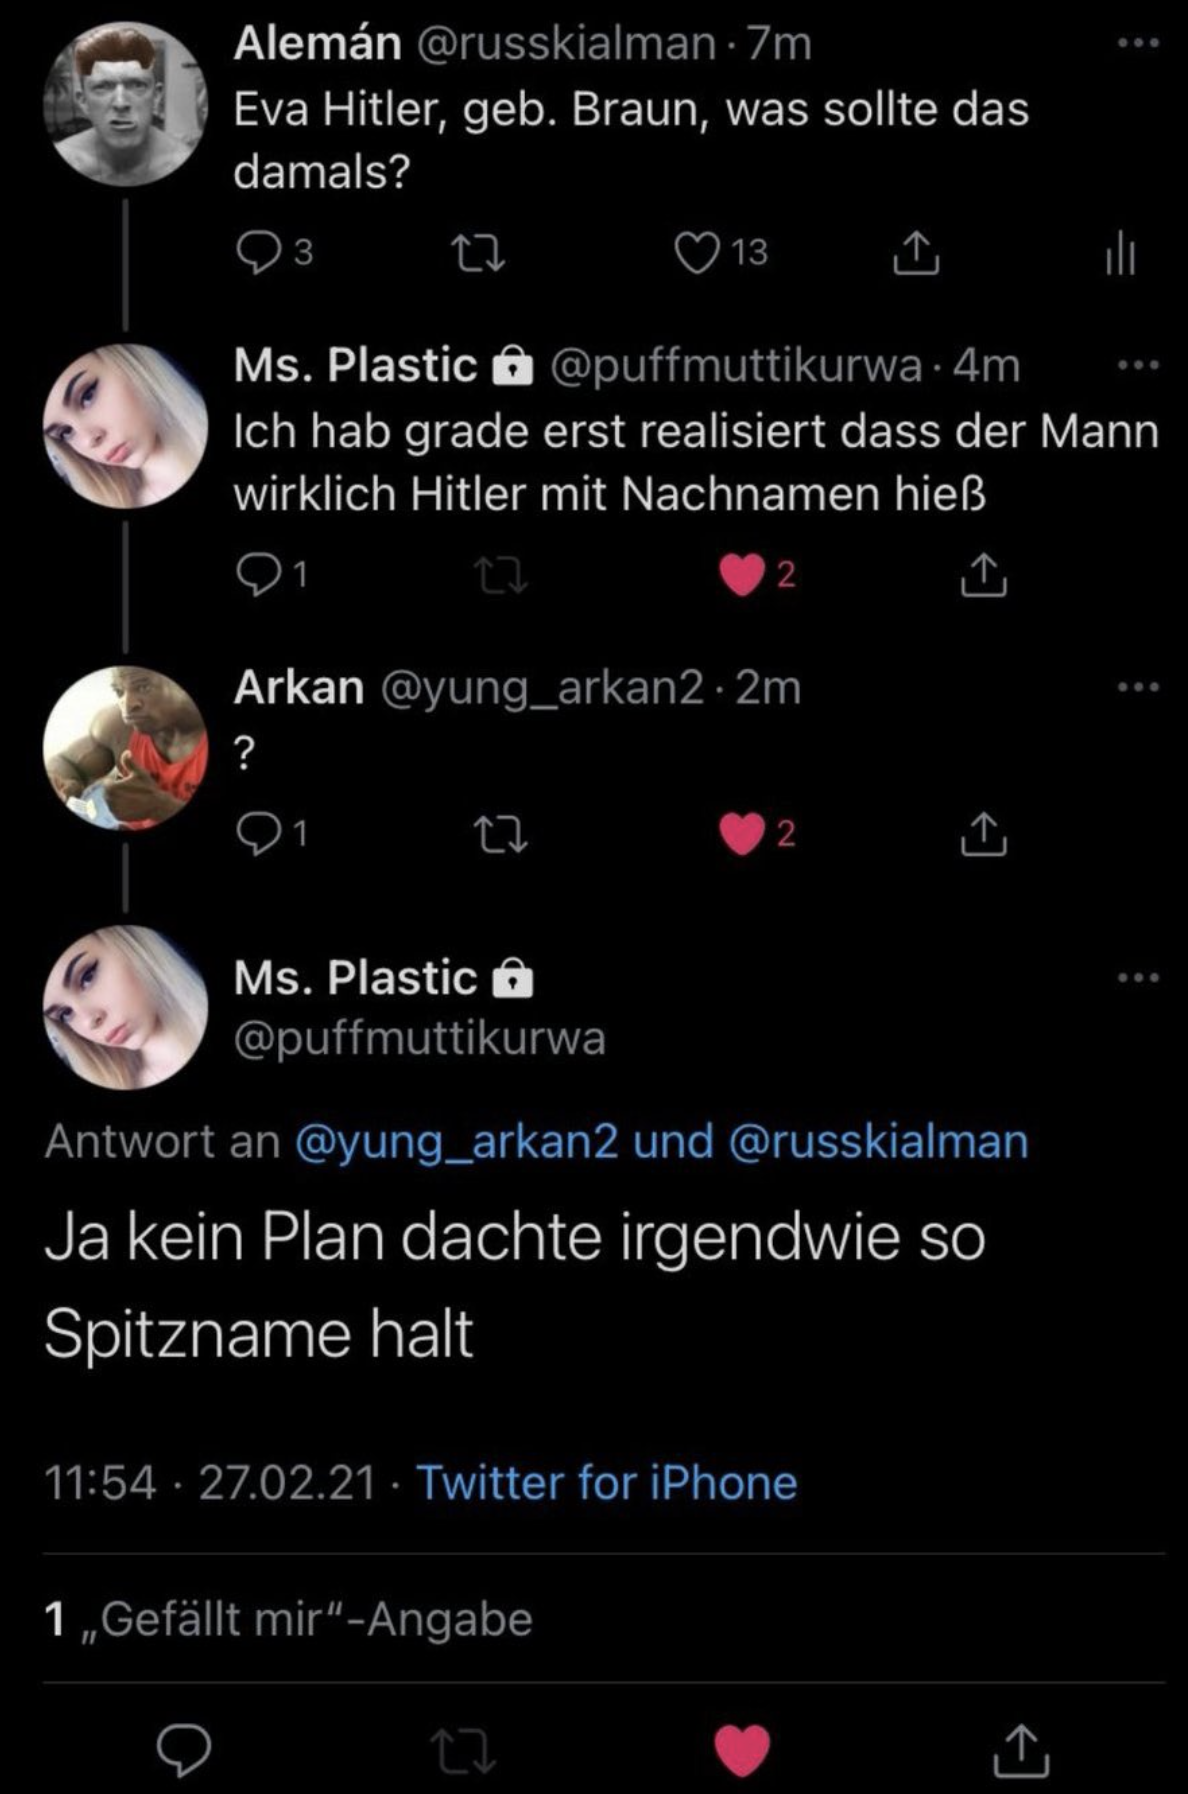This screenshot has height=1794, width=1188.
Task: Like Alemán's tweet with 13 likes
Action: tap(696, 253)
